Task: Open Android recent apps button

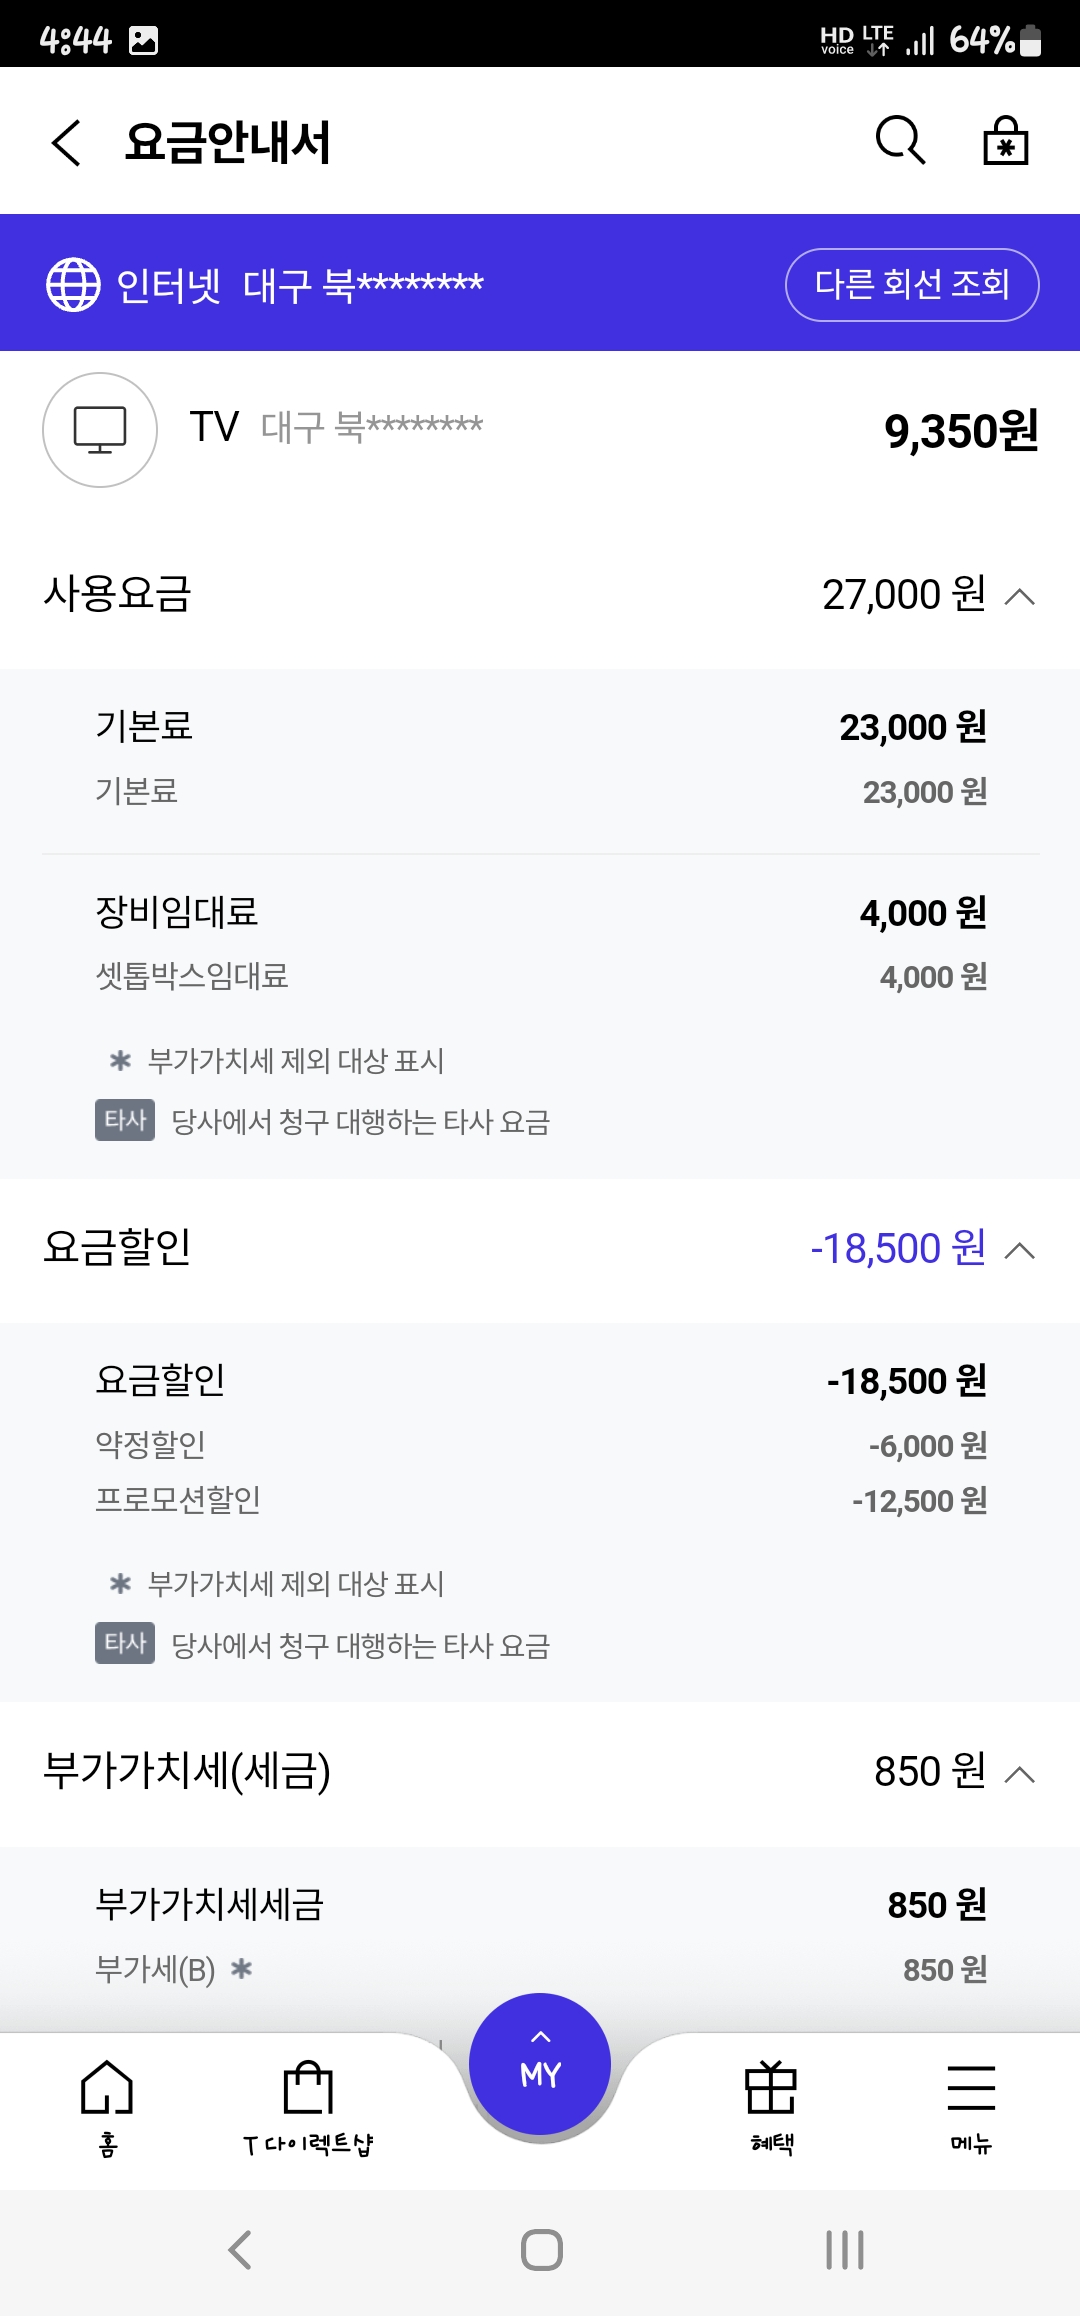Action: [x=844, y=2250]
